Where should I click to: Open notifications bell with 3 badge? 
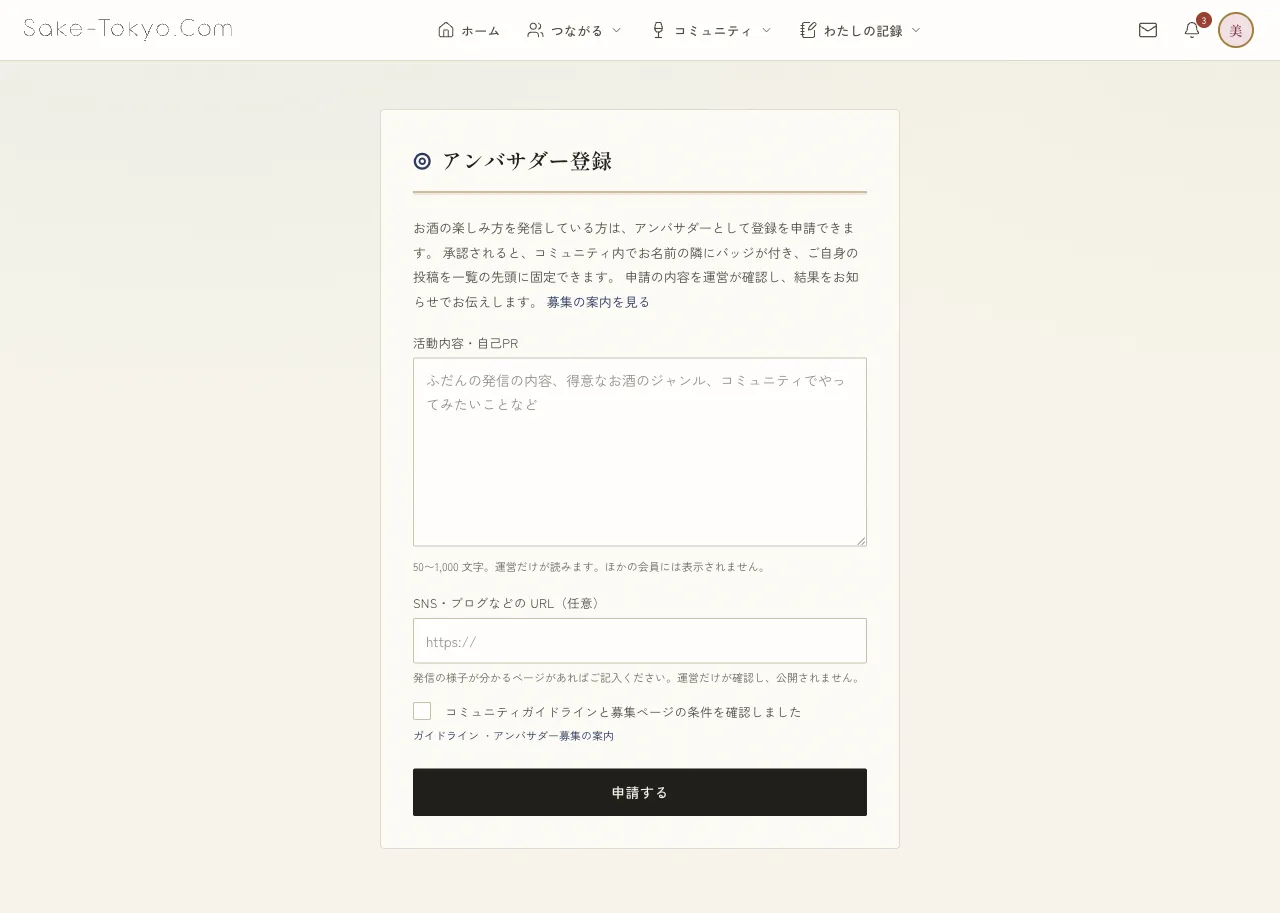1192,30
